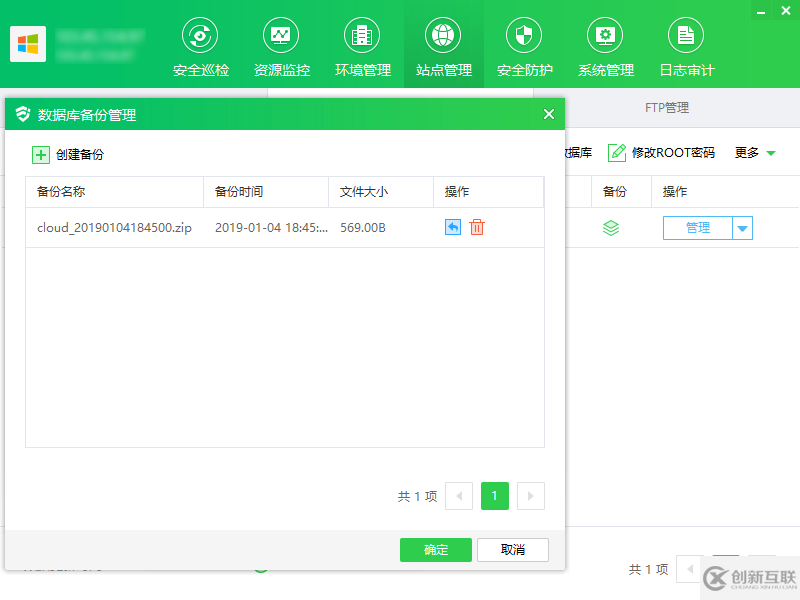The width and height of the screenshot is (800, 600).
Task: Select page 1 in backup dialog pagination
Action: [495, 496]
